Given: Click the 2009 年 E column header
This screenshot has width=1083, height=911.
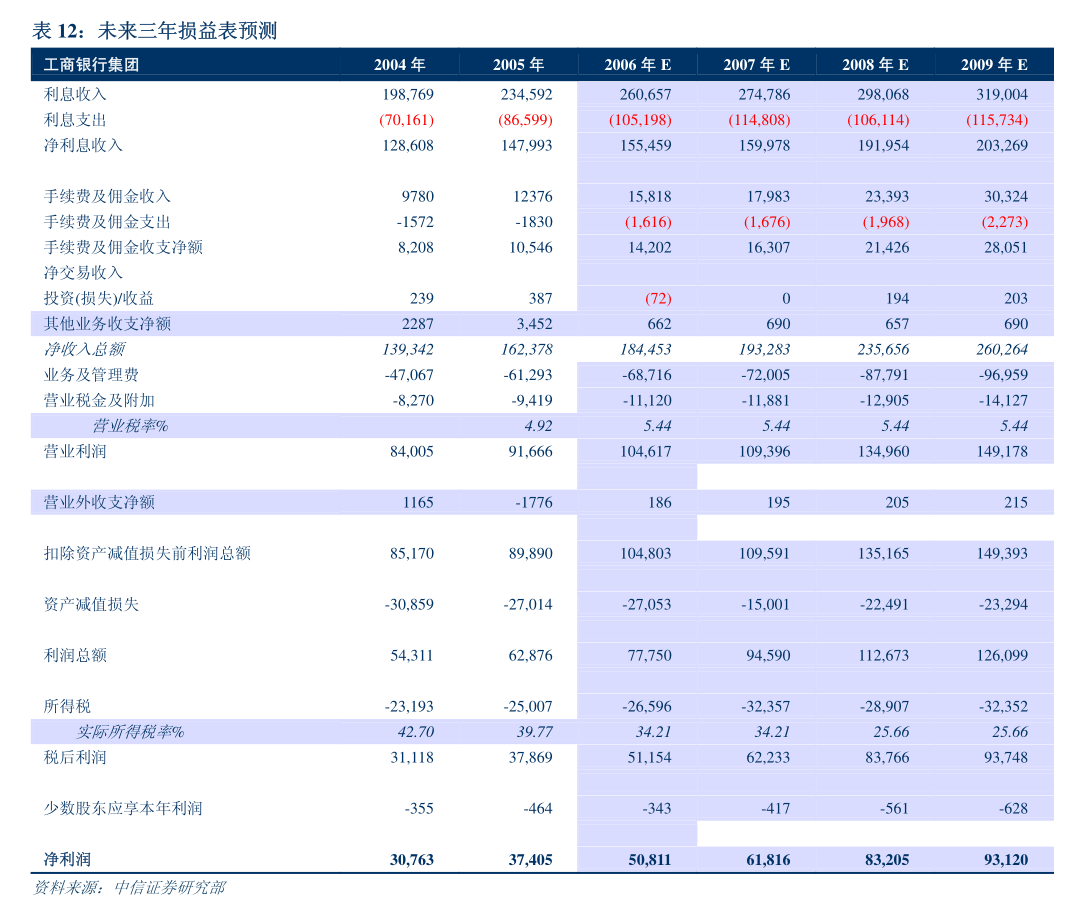Looking at the screenshot, I should (994, 65).
